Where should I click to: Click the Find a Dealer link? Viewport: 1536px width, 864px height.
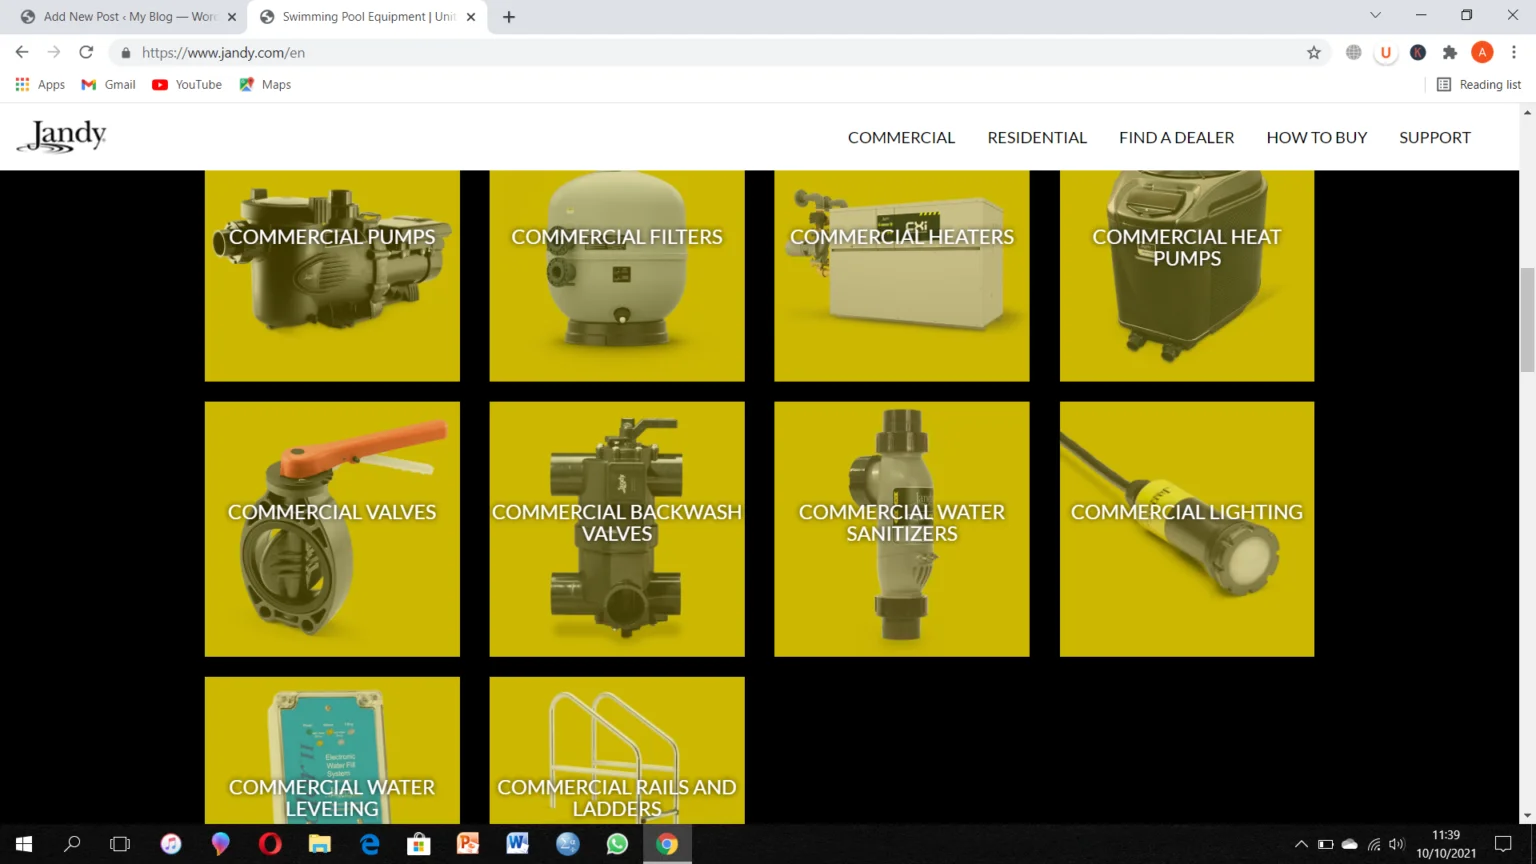[1176, 137]
